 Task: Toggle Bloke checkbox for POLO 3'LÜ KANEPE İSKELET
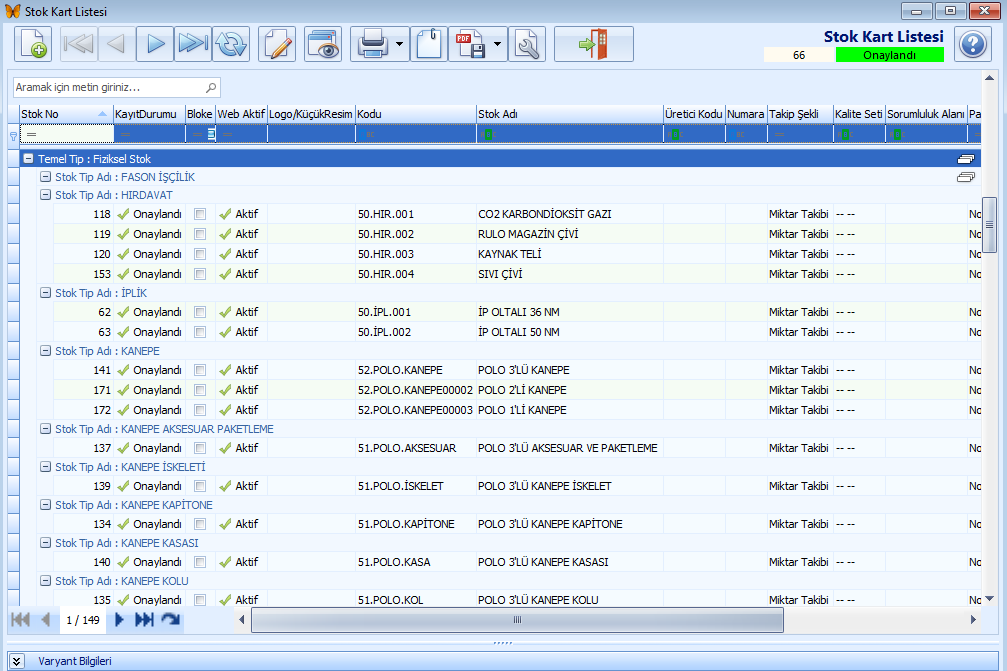[200, 486]
